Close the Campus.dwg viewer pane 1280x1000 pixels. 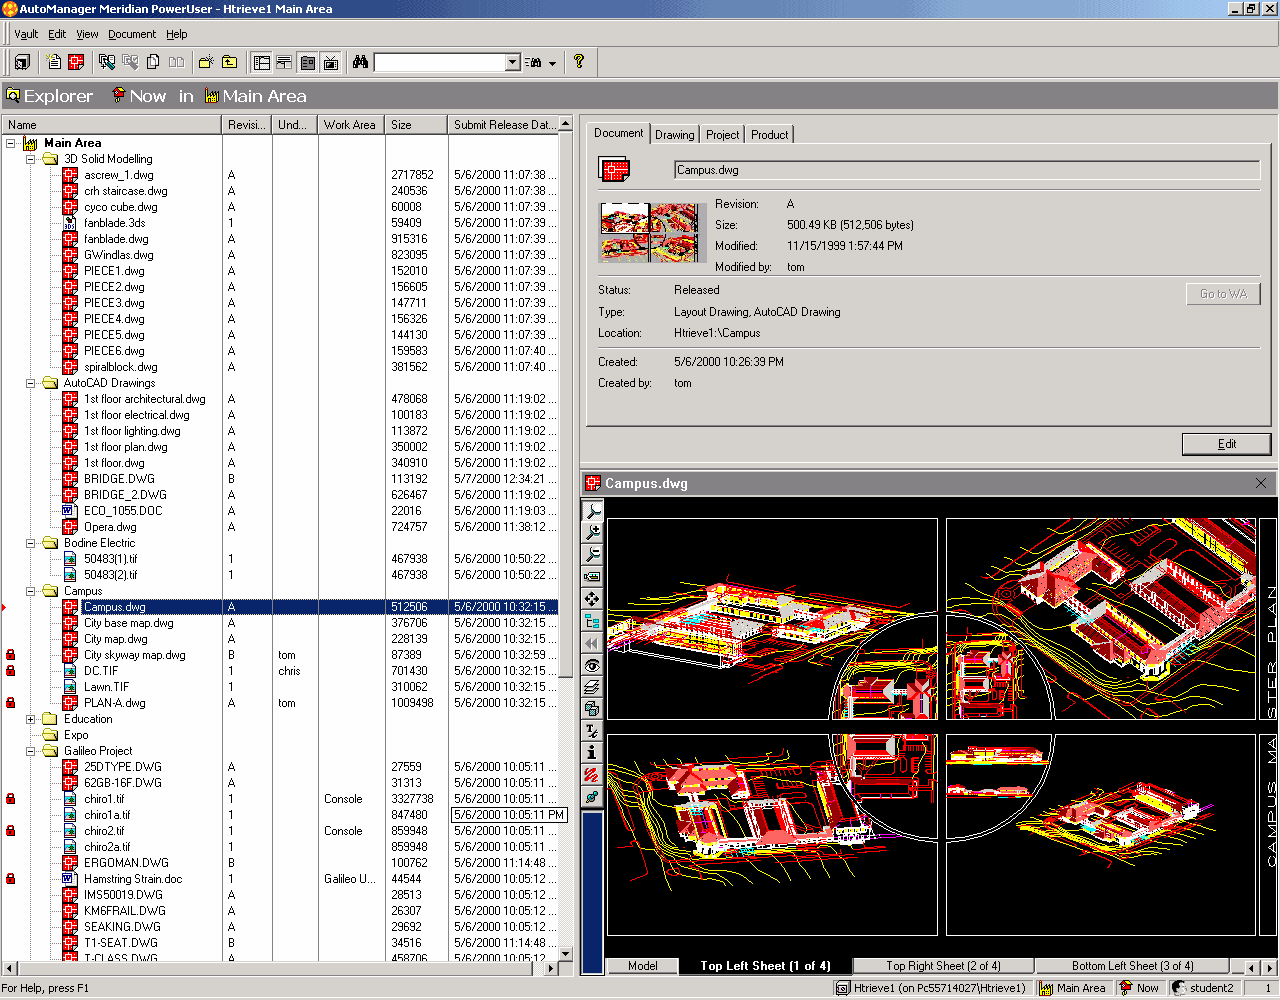point(1261,483)
